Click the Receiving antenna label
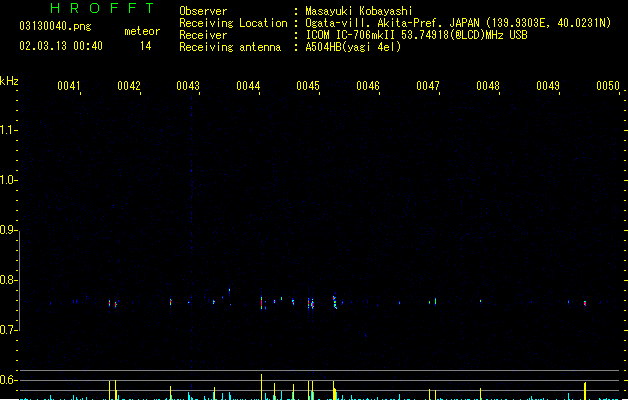The width and height of the screenshot is (629, 400). click(x=230, y=47)
